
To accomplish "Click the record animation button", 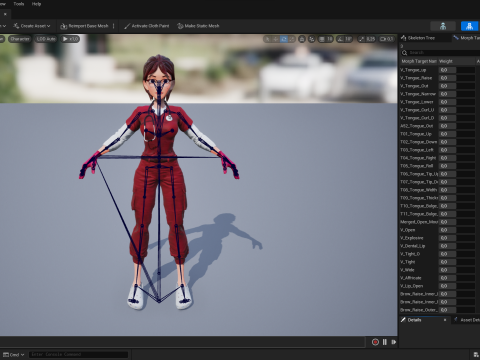I will pos(375,342).
